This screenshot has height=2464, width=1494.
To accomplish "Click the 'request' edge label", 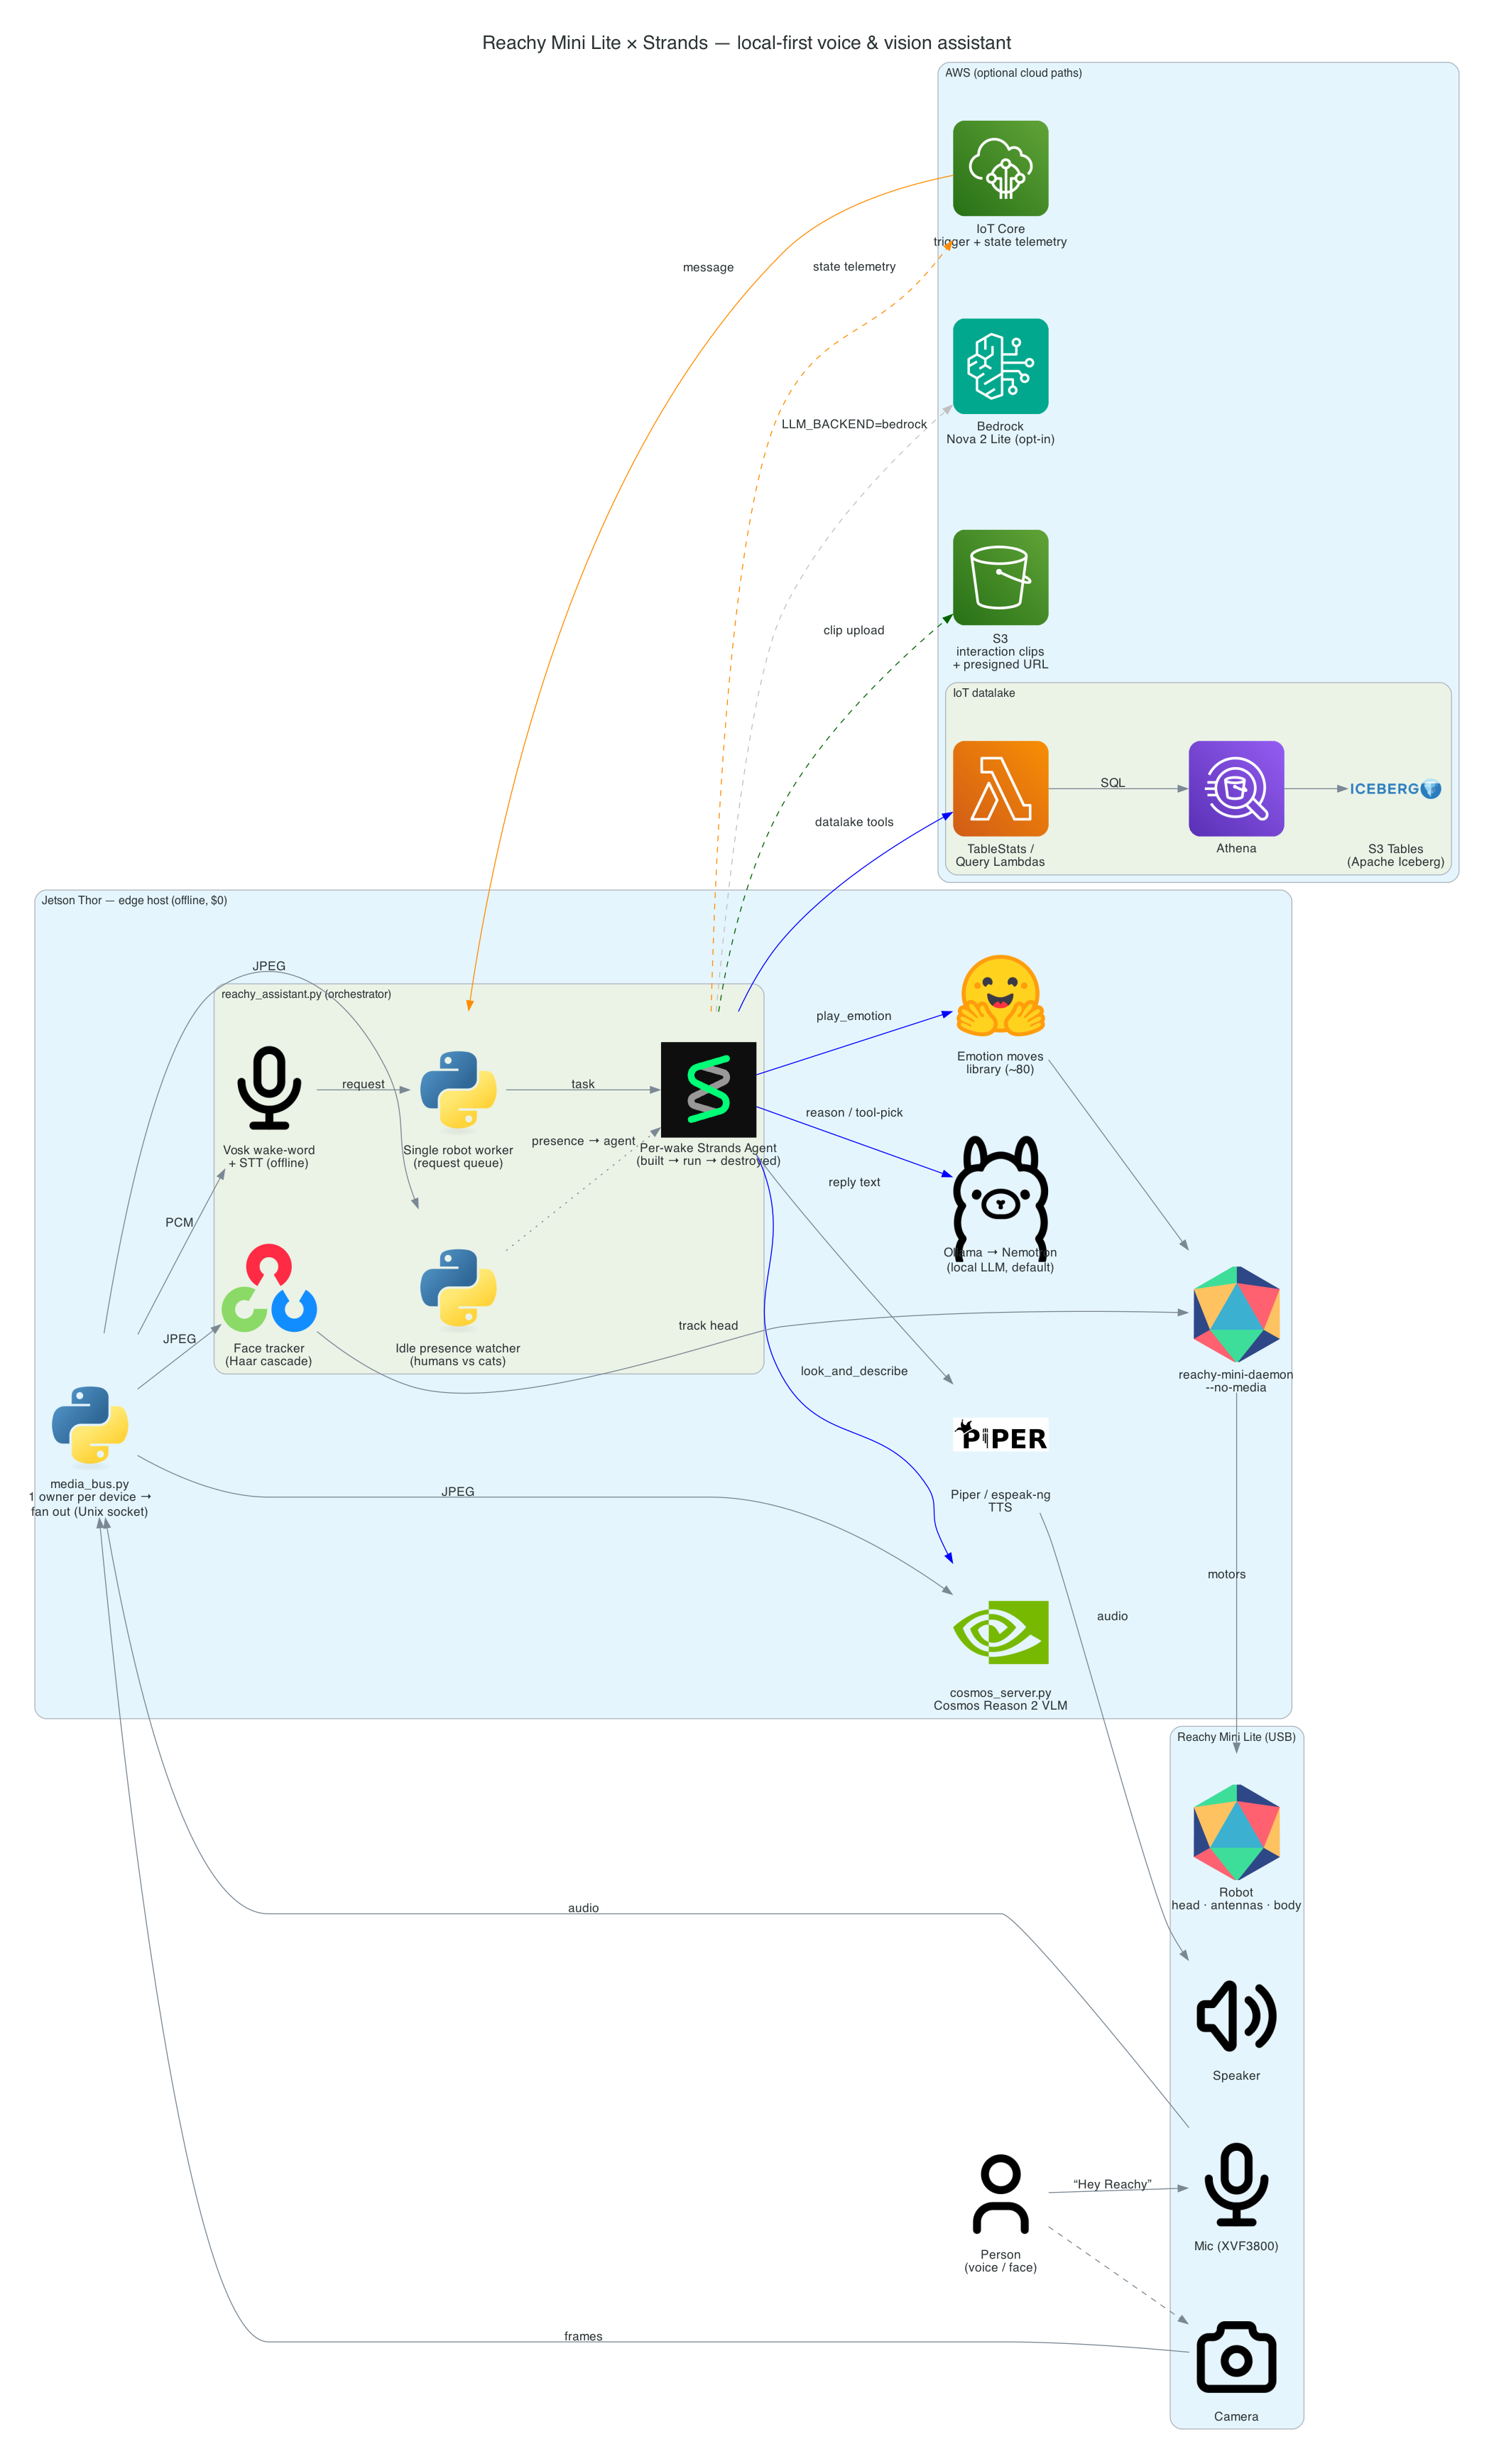I will (363, 1084).
